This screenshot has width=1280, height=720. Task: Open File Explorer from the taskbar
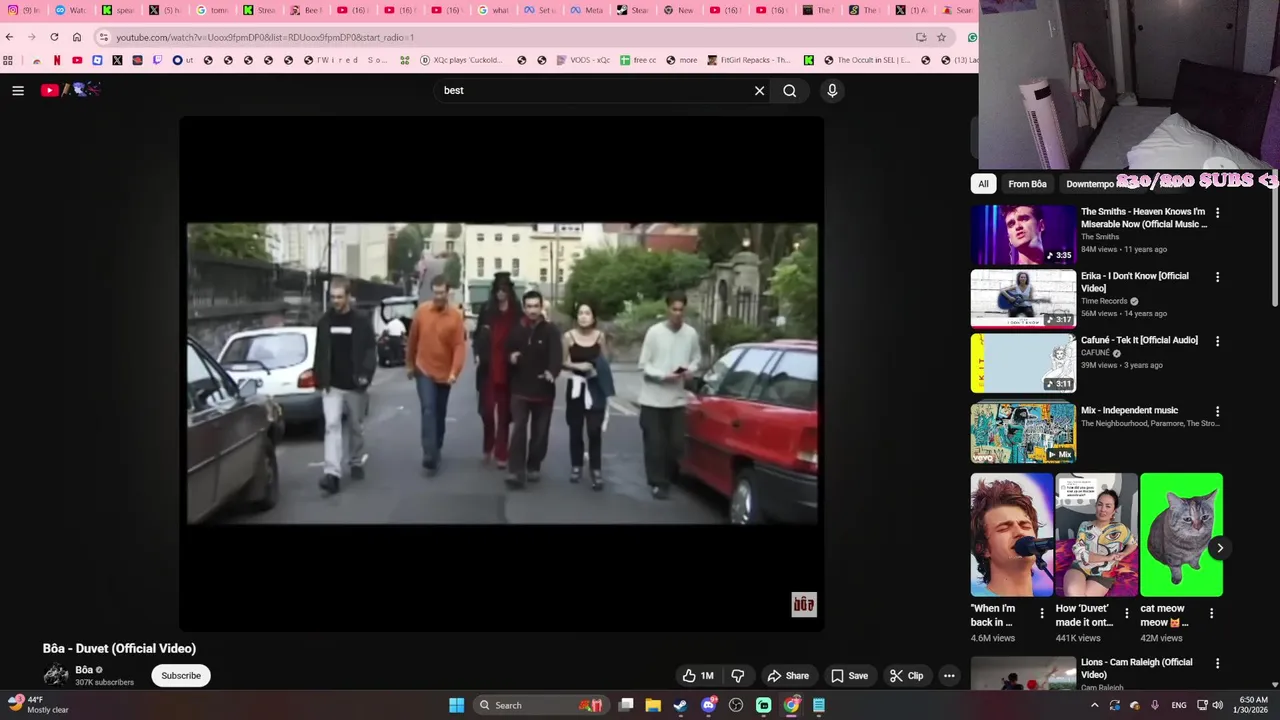pos(653,705)
